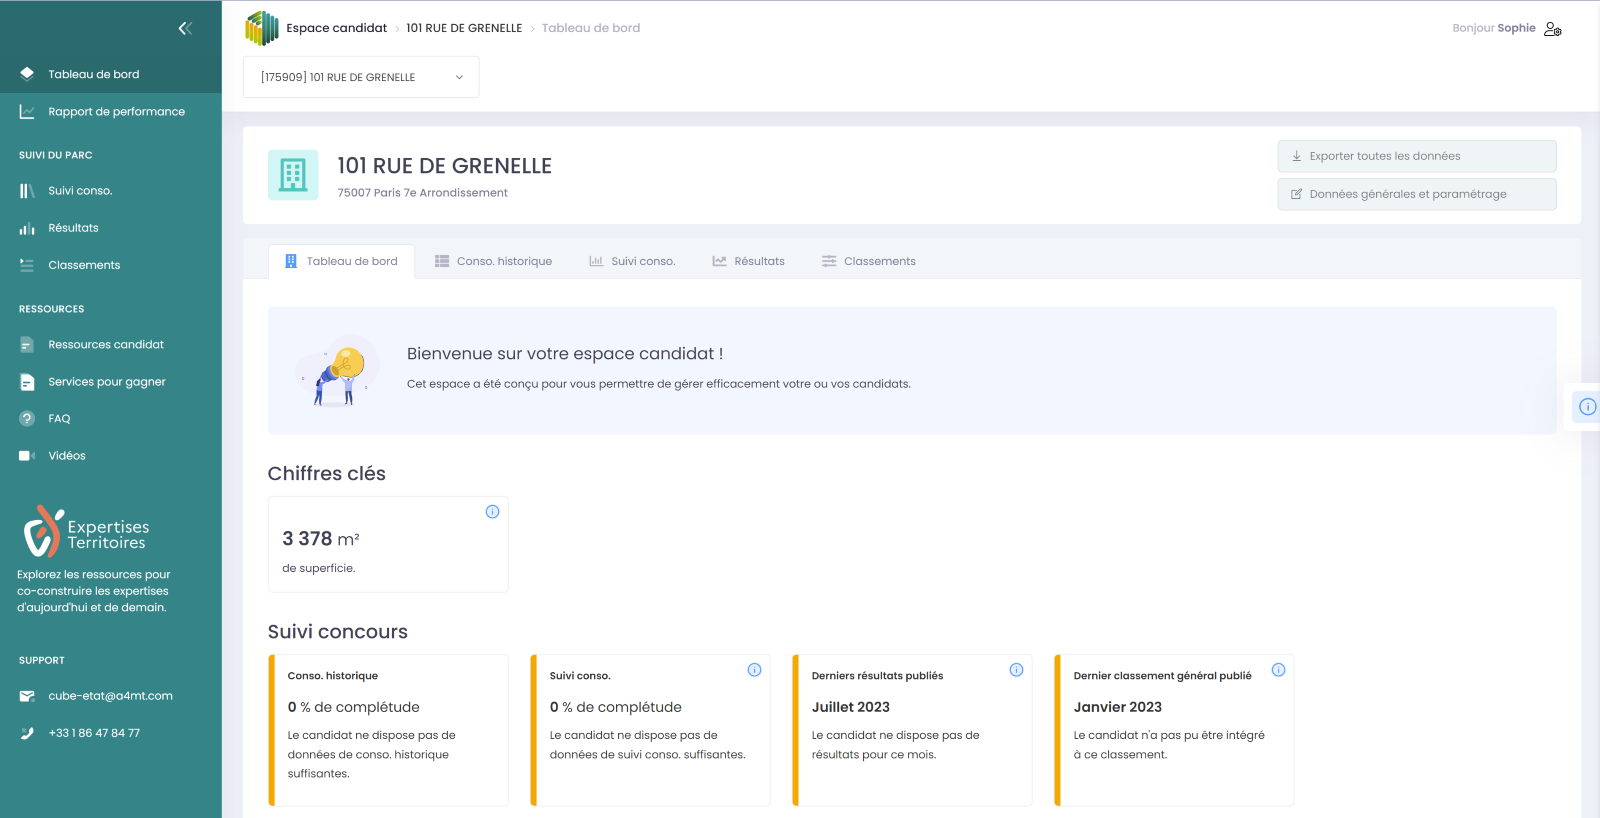The height and width of the screenshot is (818, 1600).
Task: Click the lightbulb welcome illustration
Action: [338, 370]
